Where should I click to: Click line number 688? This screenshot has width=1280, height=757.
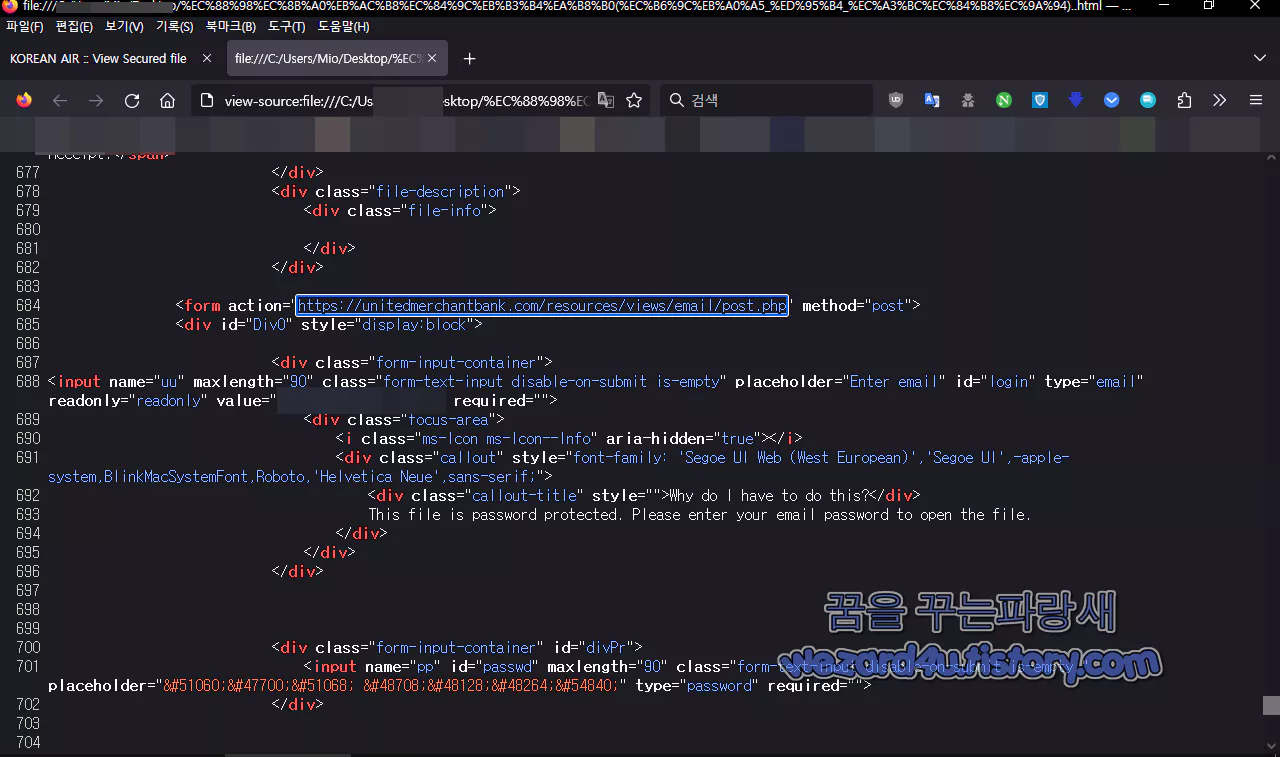[x=28, y=381]
